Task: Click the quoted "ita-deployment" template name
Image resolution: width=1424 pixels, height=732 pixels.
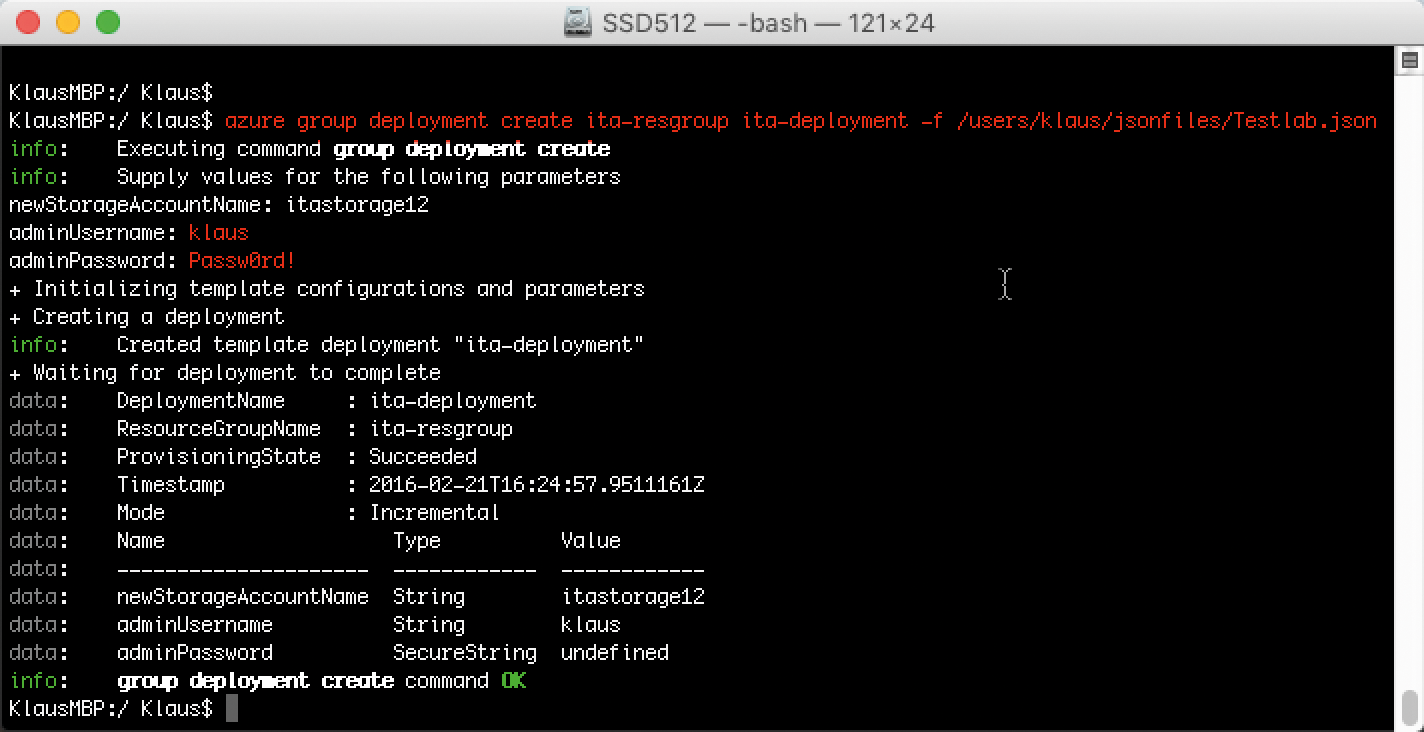Action: [548, 345]
